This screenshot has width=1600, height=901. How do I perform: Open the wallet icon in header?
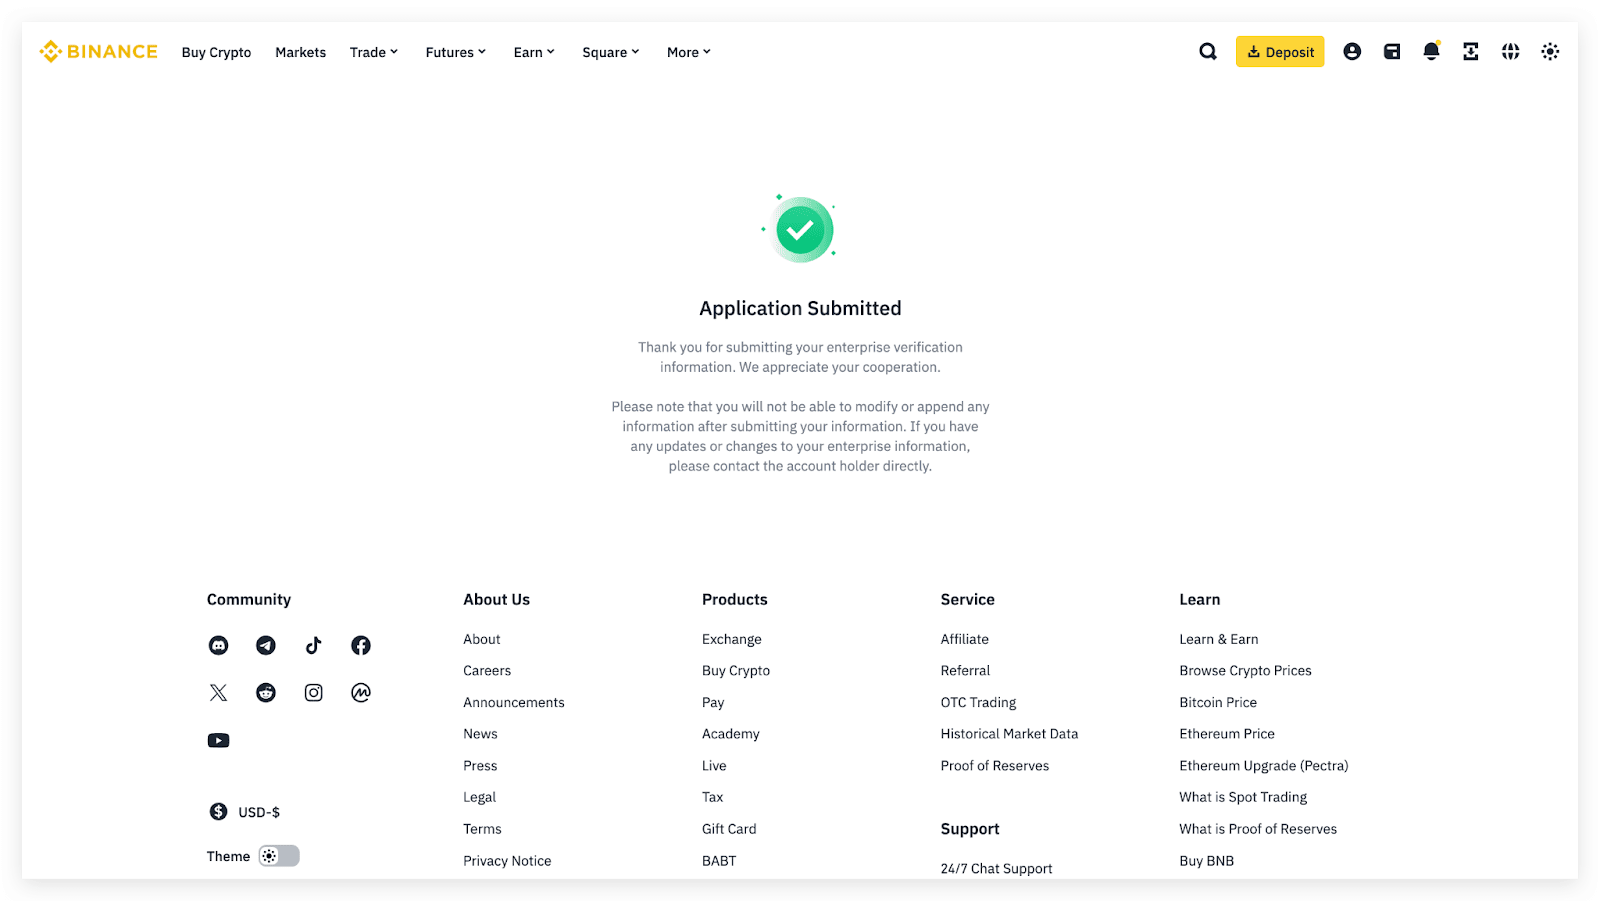(1392, 52)
